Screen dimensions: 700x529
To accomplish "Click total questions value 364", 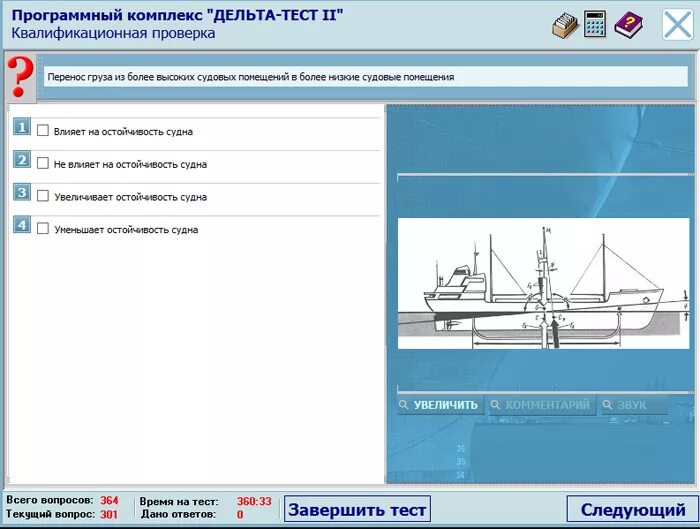I will (x=109, y=500).
